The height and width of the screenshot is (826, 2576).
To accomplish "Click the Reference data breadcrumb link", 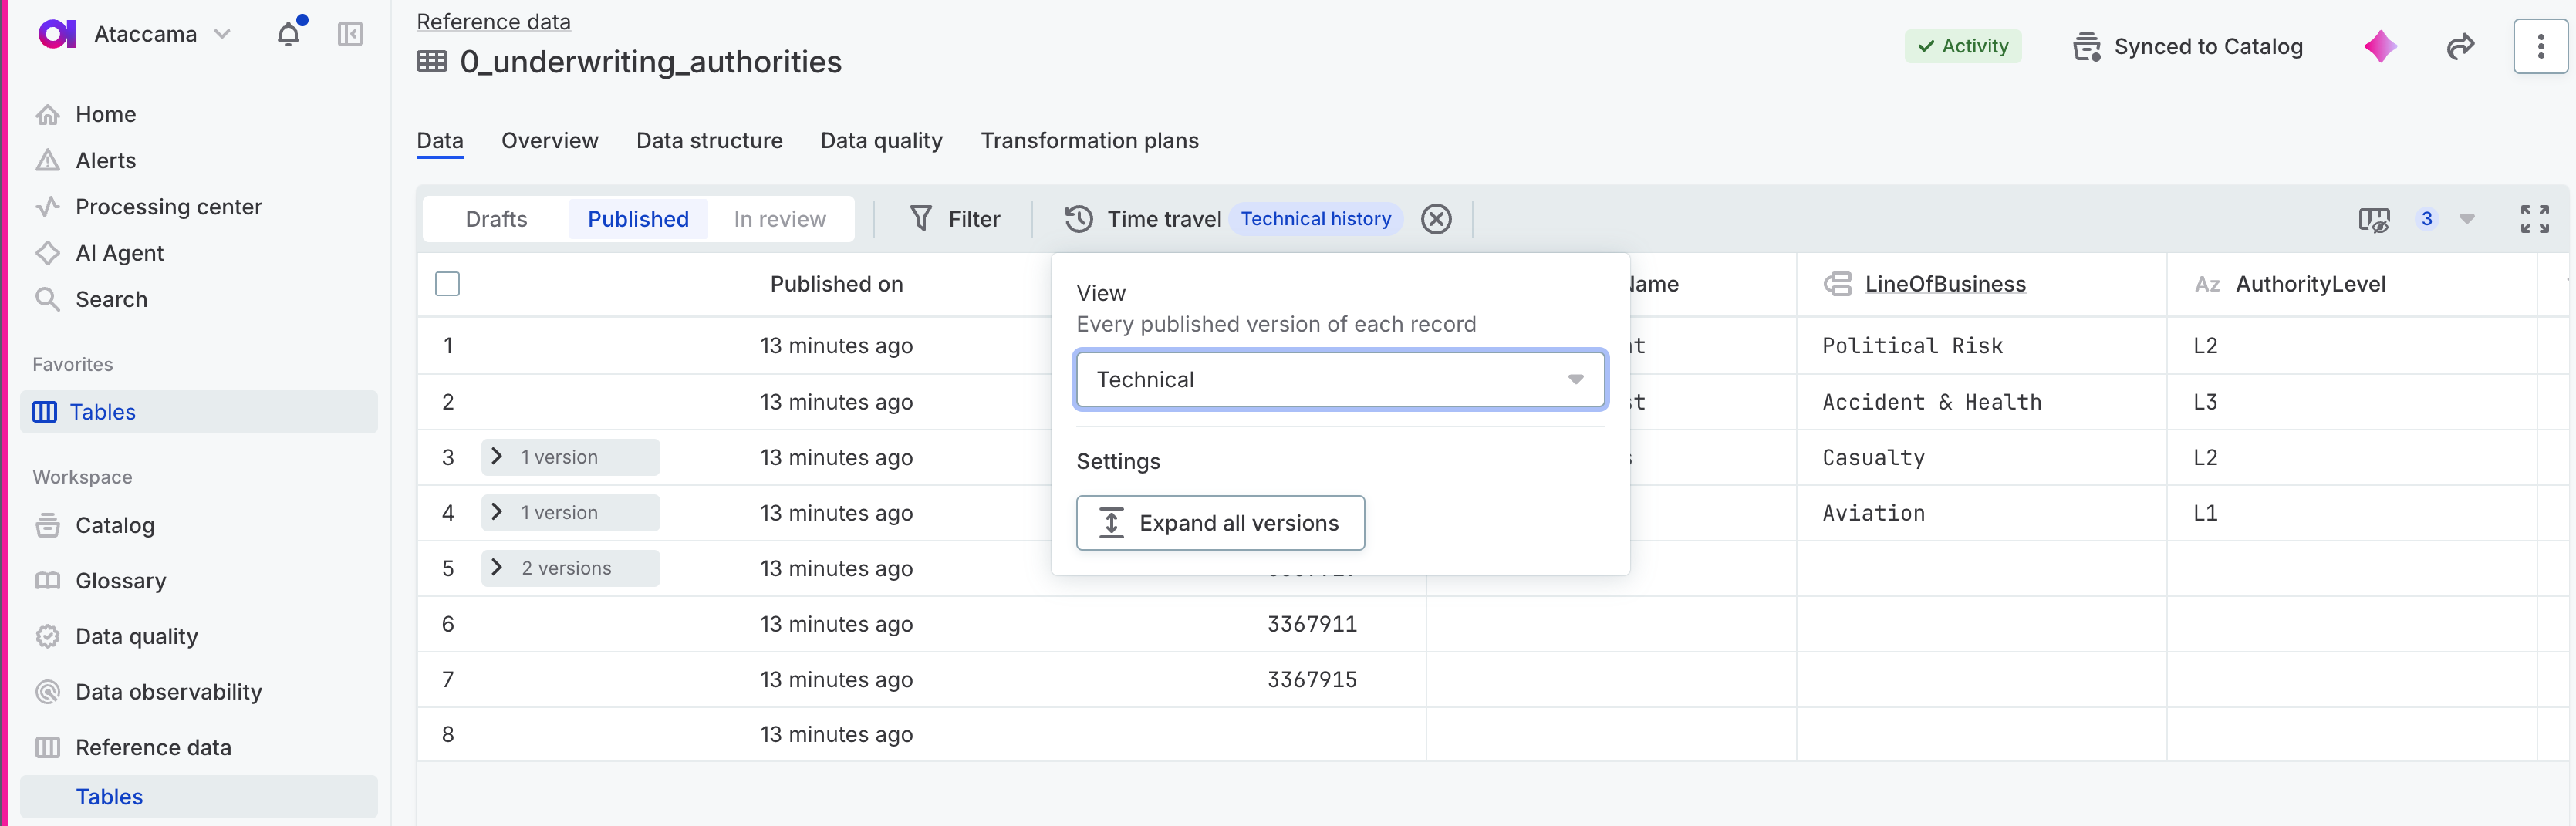I will tap(493, 22).
